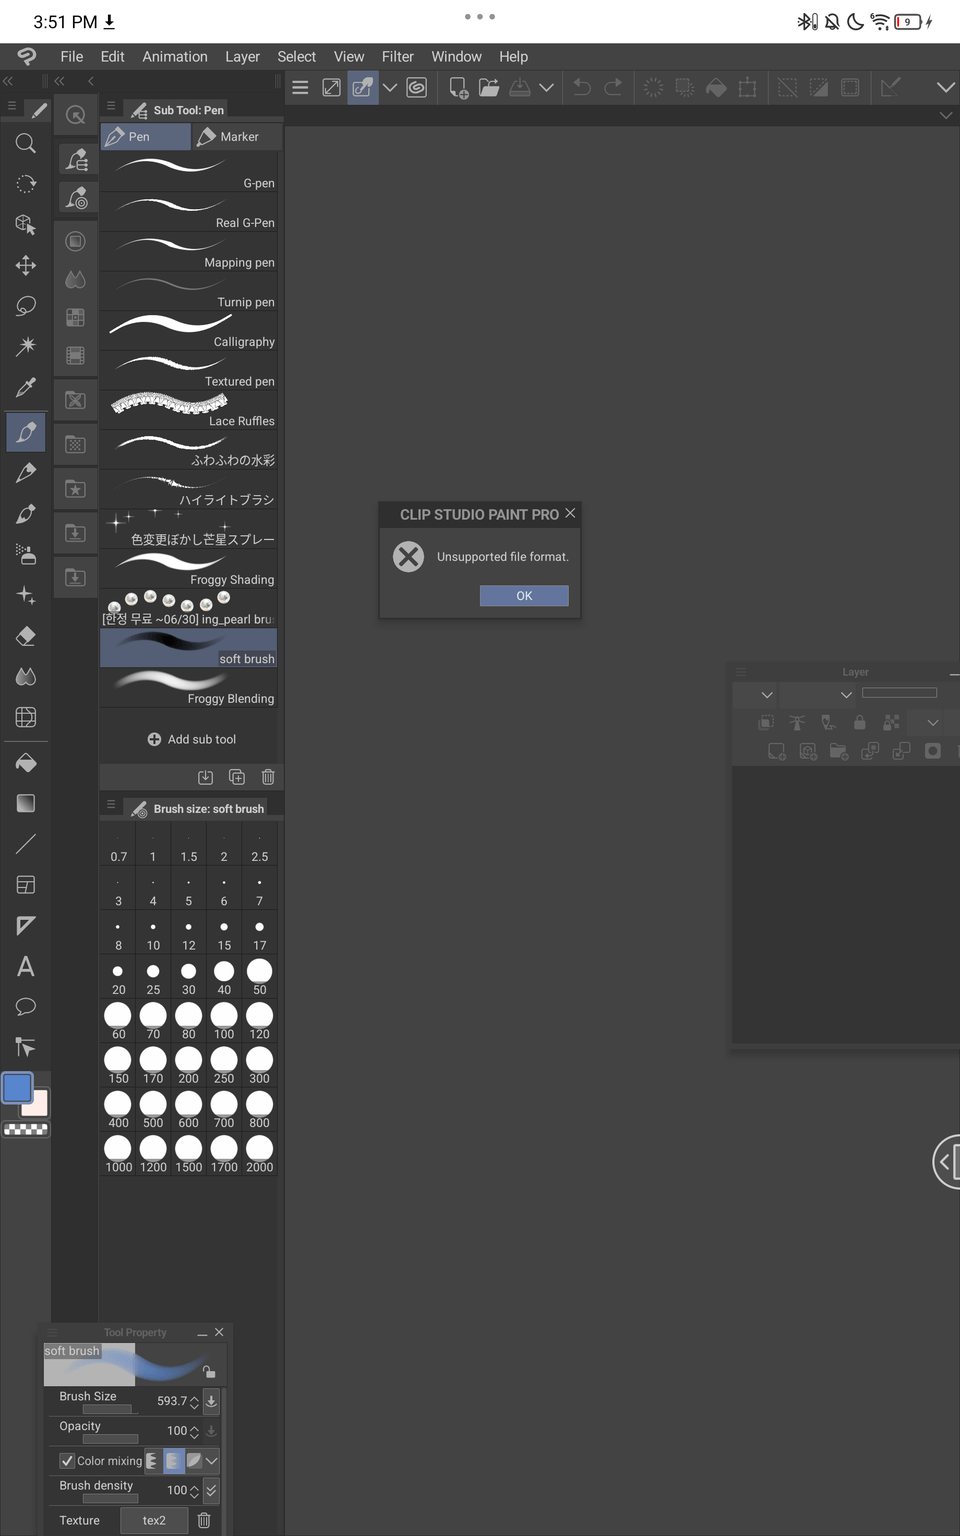Activate the Eyedropper tool
The image size is (960, 1536).
pos(26,387)
